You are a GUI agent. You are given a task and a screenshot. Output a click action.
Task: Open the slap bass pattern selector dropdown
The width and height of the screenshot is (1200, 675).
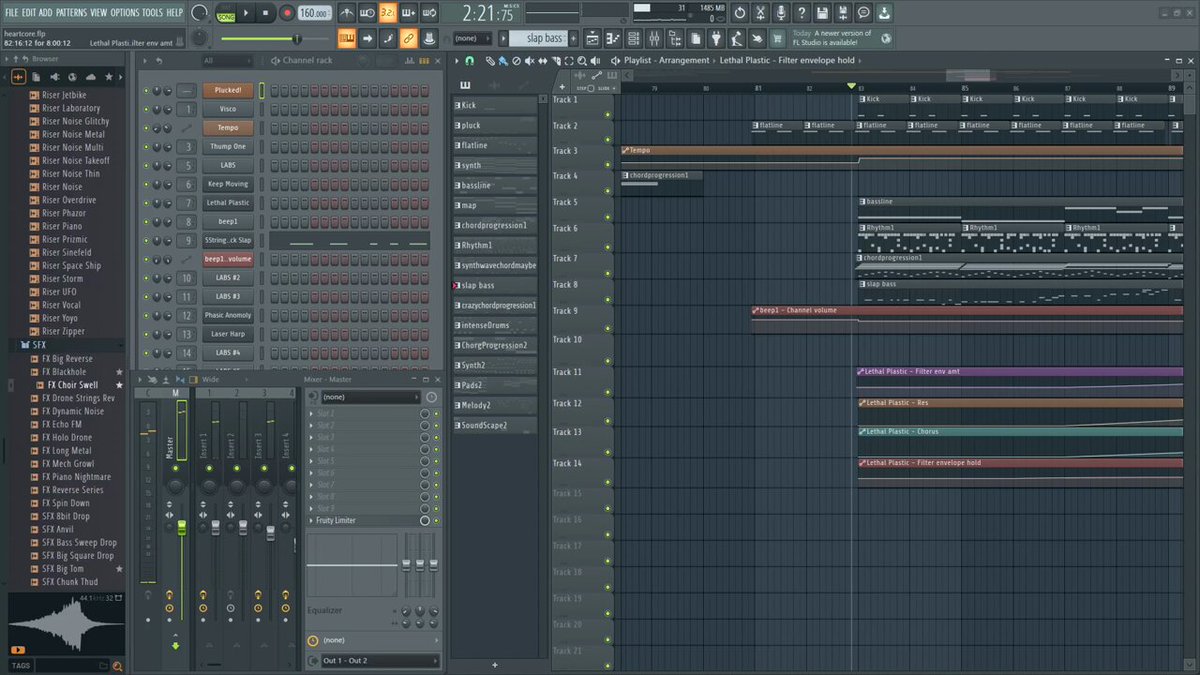coord(541,38)
